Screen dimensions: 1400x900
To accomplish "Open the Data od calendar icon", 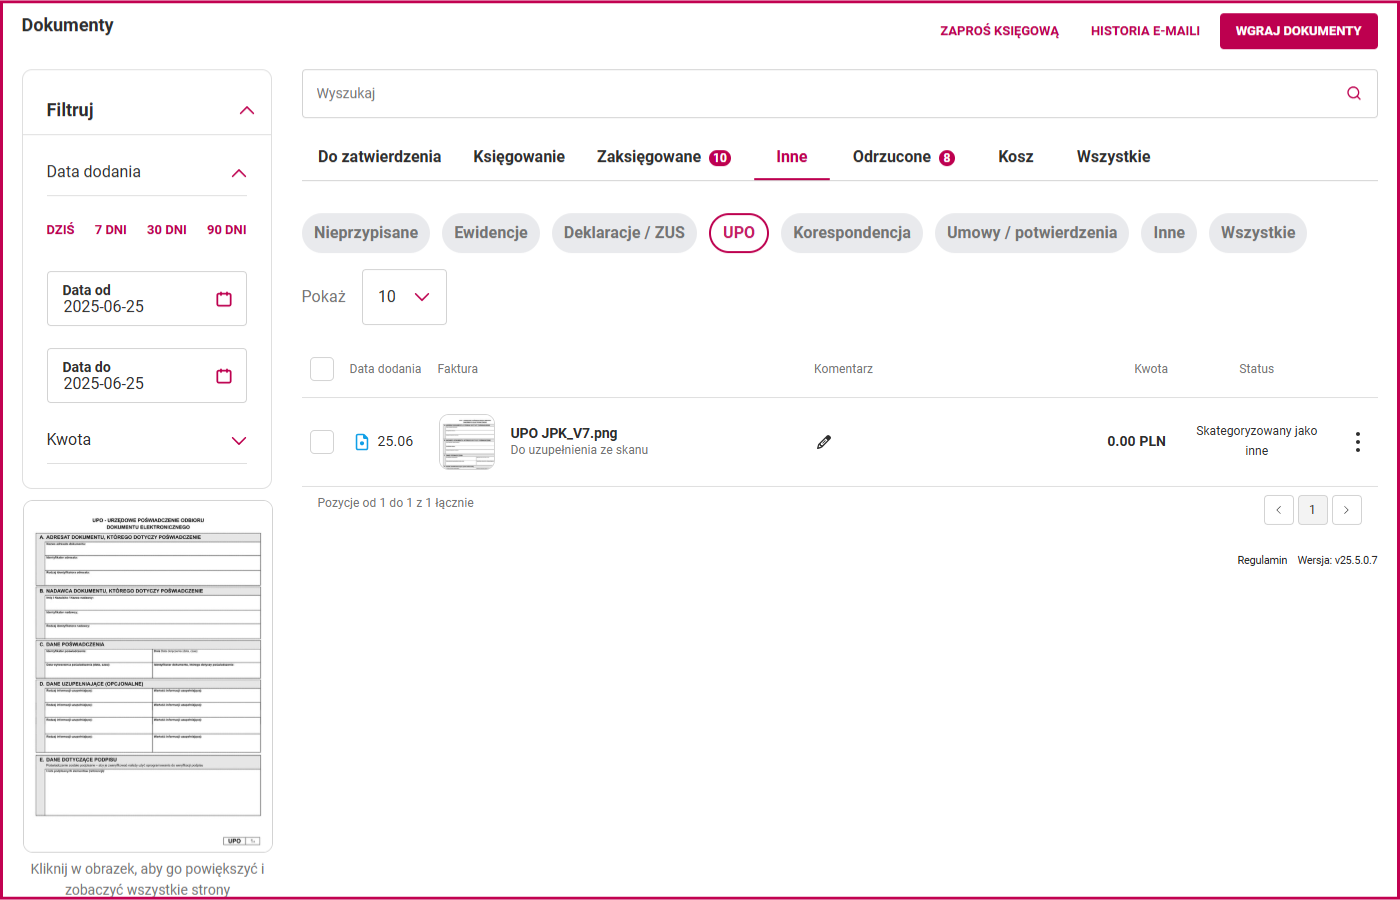I will [224, 299].
